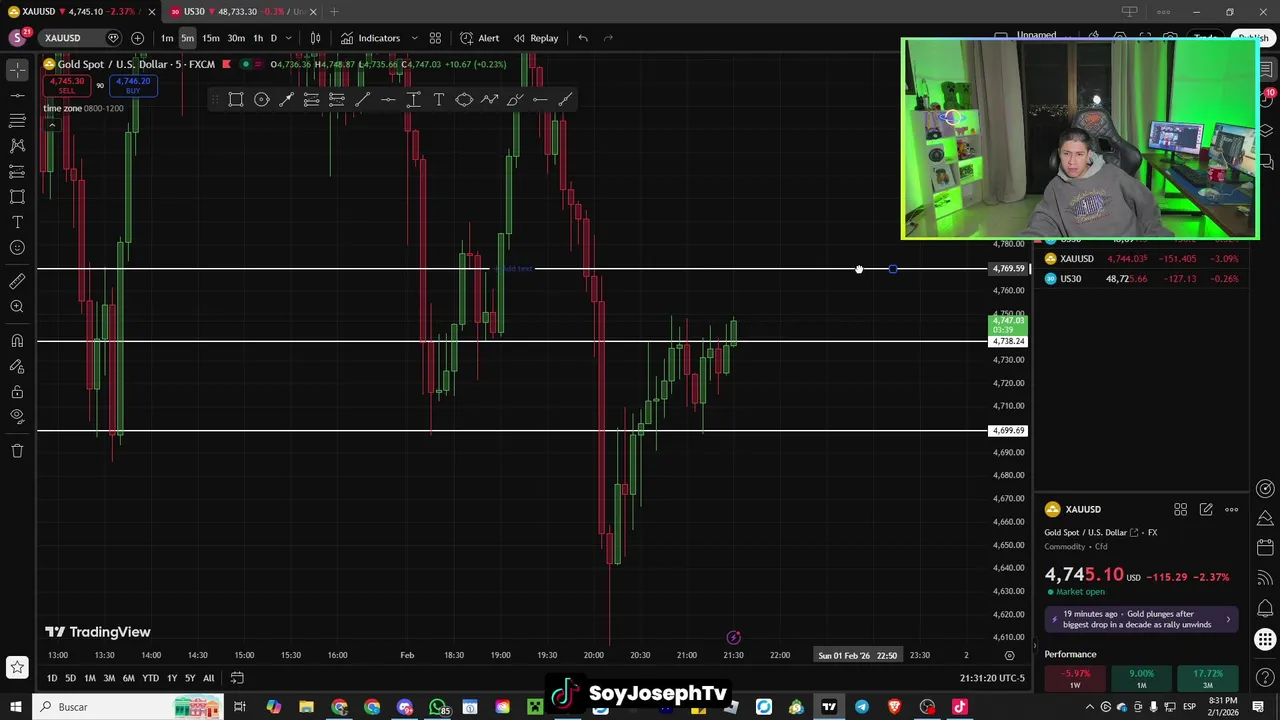Open a new browser tab
This screenshot has width=1280, height=720.
point(334,12)
